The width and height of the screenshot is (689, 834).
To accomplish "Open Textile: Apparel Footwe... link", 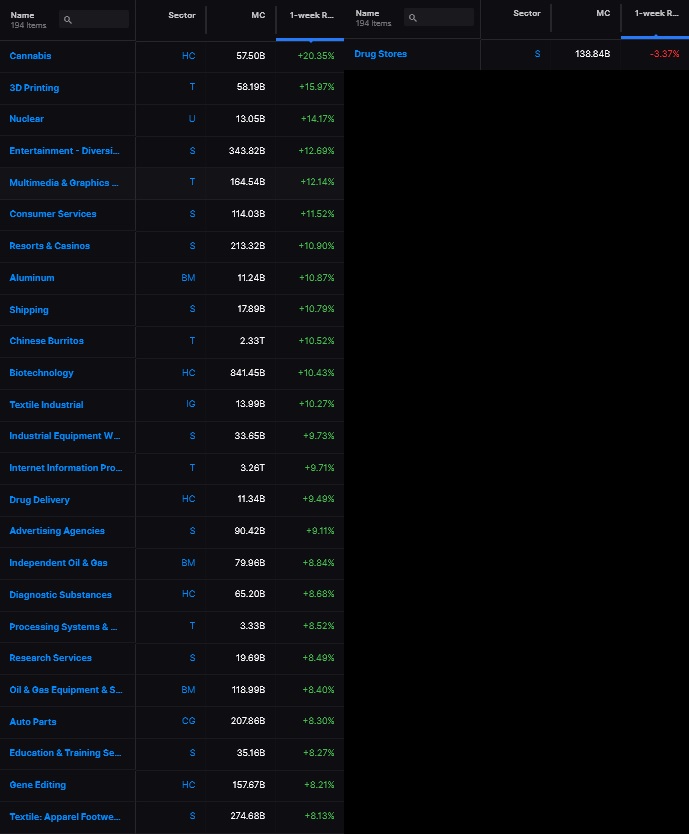I will pyautogui.click(x=65, y=816).
